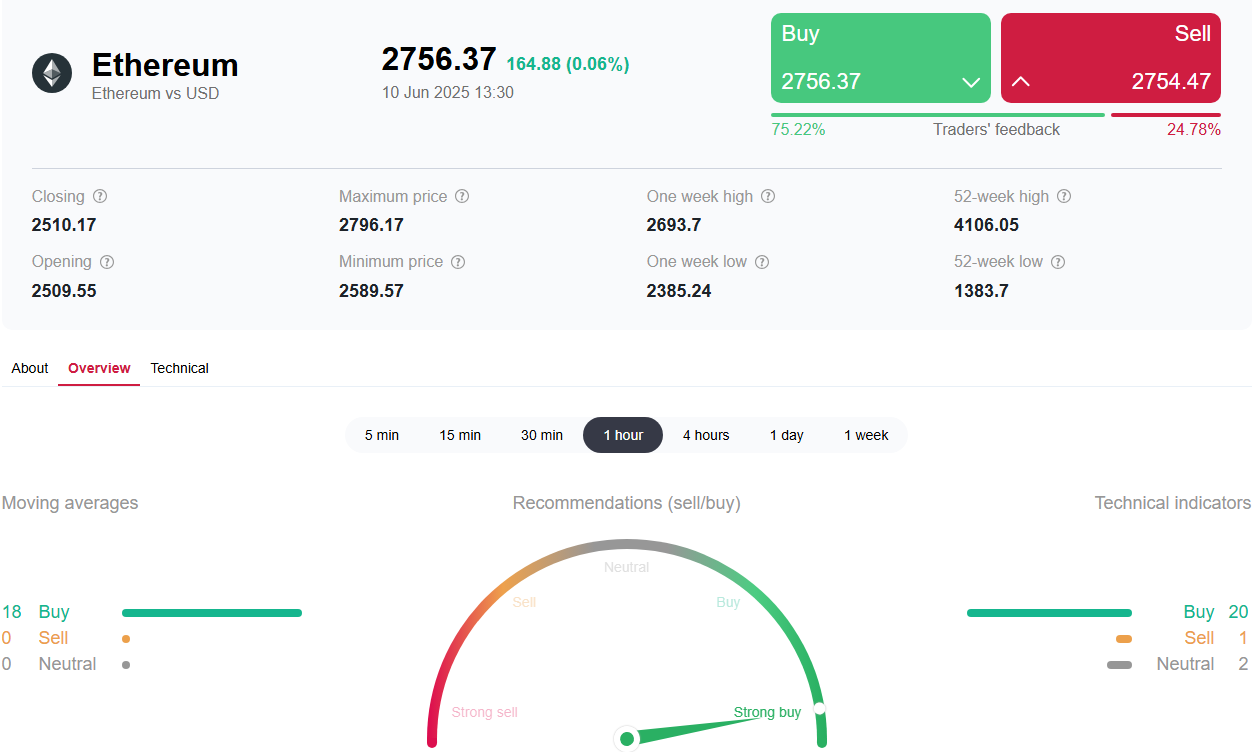This screenshot has width=1252, height=756.
Task: Click the Recommendations (sell/buy) heading
Action: [627, 503]
